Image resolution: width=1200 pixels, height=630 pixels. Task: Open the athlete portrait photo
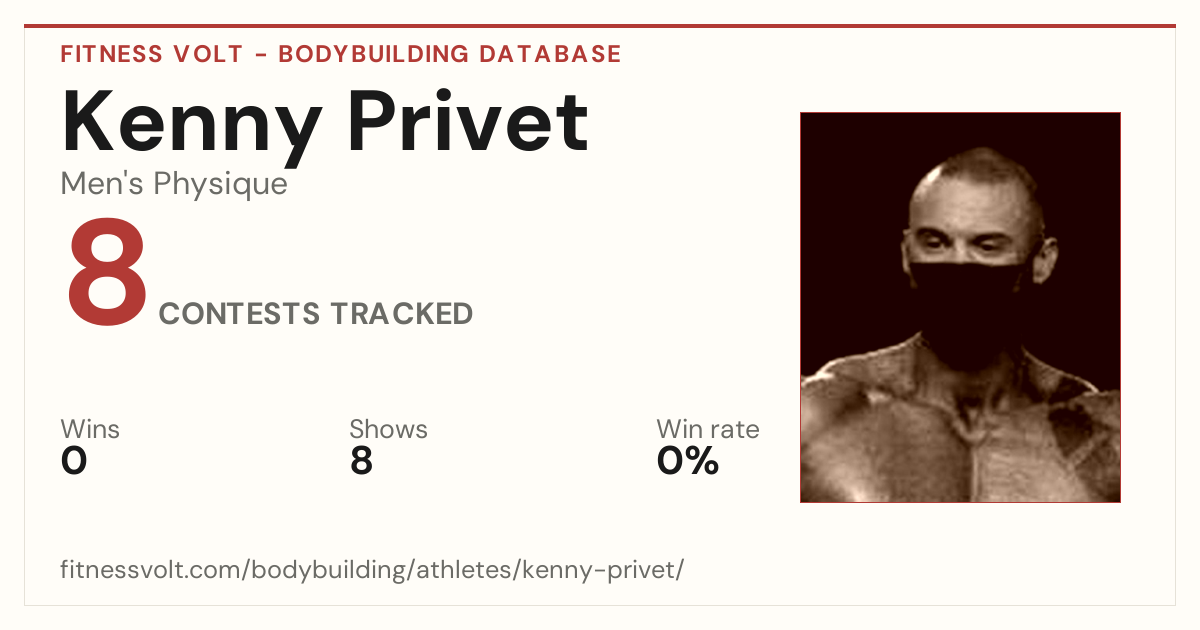tap(960, 307)
